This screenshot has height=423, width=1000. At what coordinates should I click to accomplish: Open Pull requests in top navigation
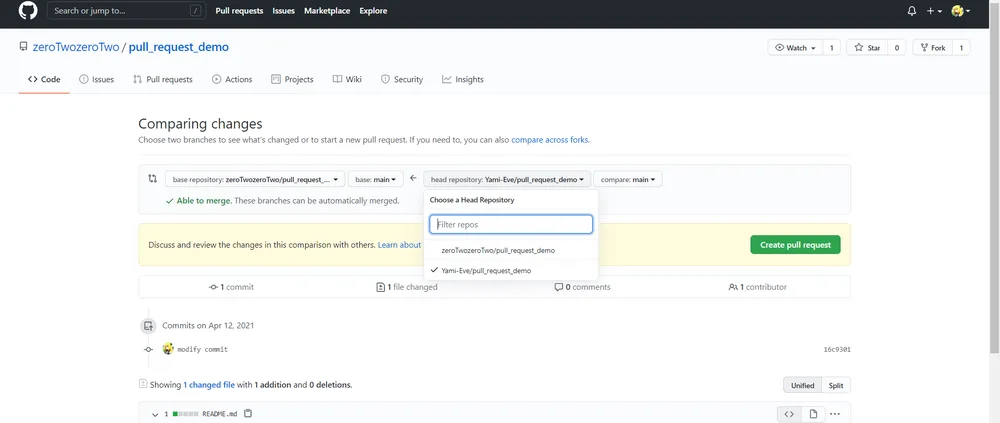pyautogui.click(x=239, y=11)
